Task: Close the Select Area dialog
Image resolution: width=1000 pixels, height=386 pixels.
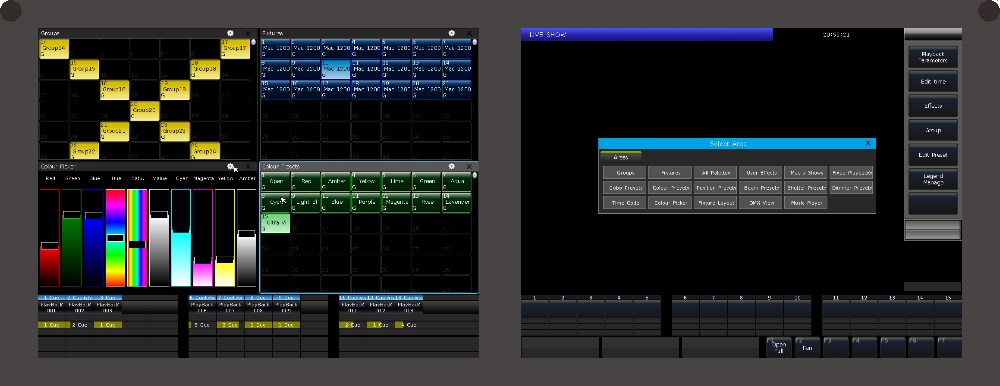Action: click(867, 144)
